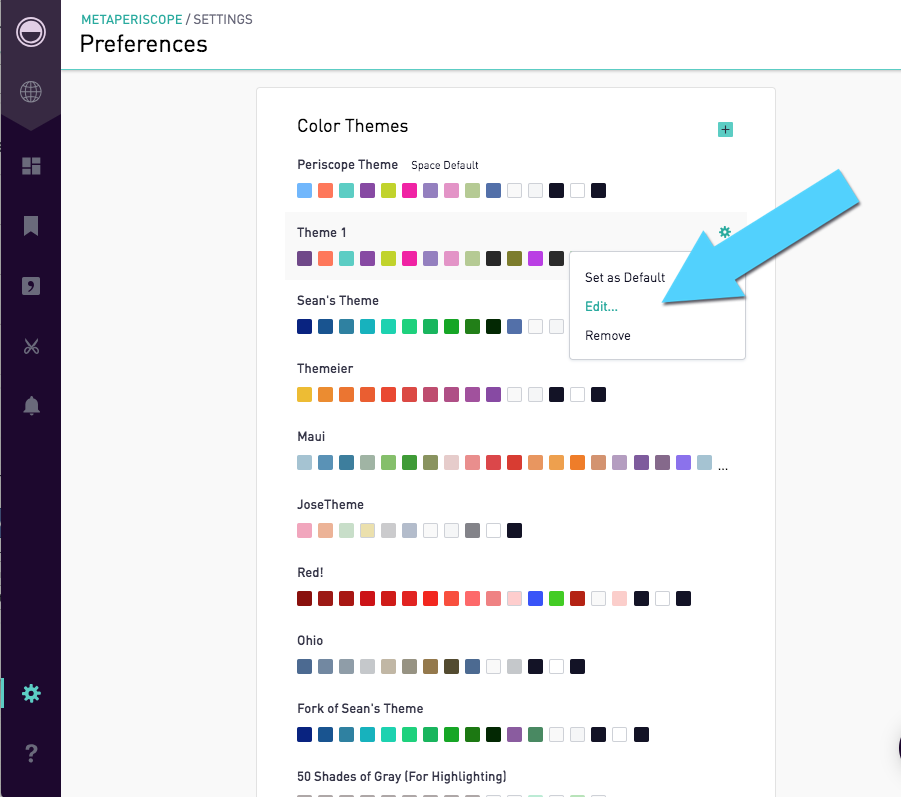Open the alerts bell icon
901x797 pixels.
31,406
